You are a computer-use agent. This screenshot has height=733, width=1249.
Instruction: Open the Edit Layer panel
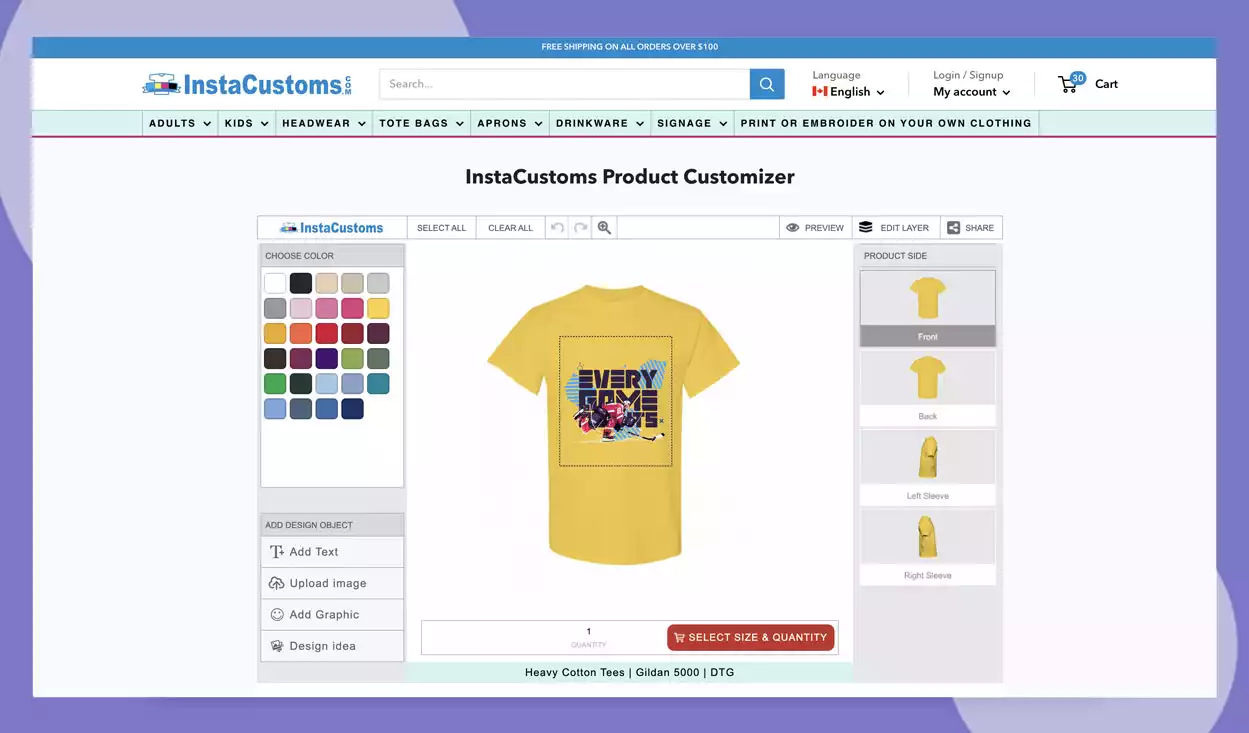point(894,228)
